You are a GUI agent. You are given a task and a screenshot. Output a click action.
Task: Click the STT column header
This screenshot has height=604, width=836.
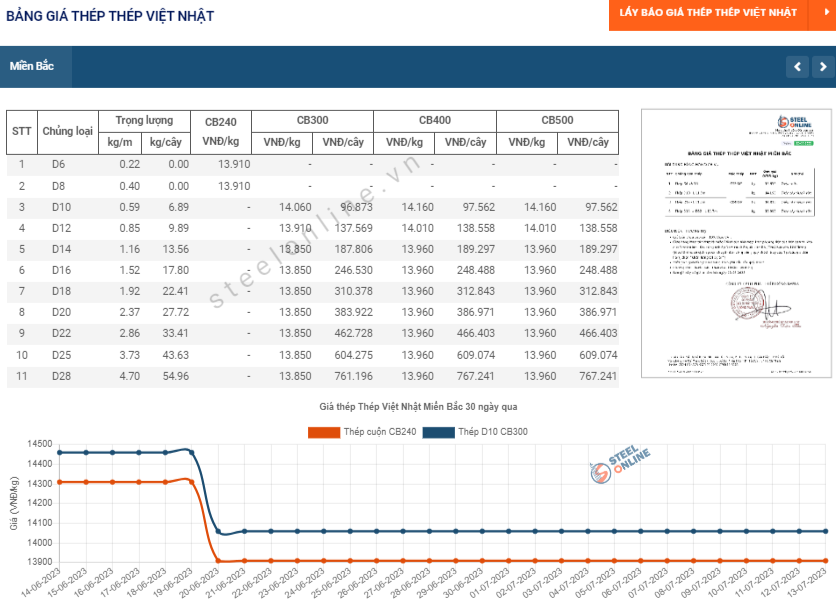tap(22, 132)
